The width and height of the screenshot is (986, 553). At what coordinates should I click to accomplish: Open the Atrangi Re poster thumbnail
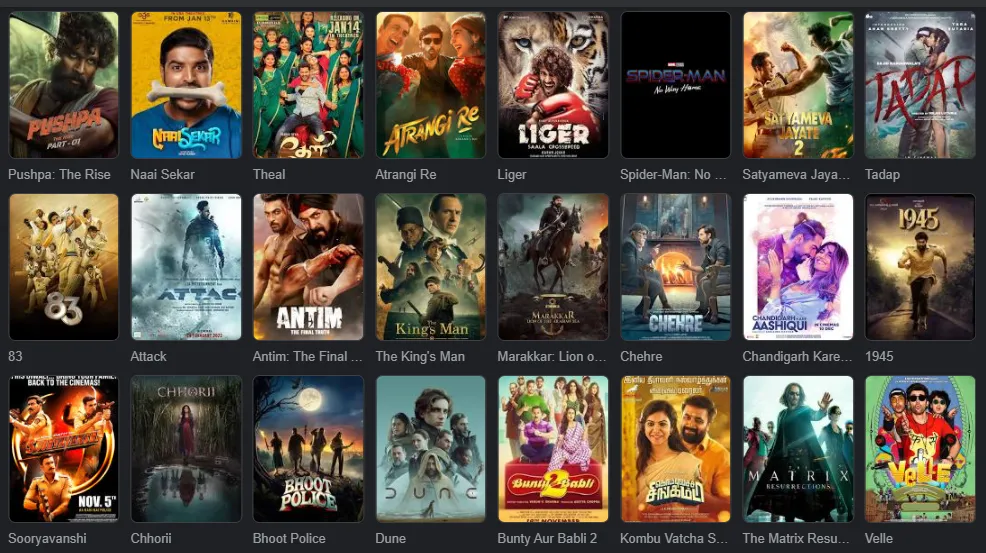[431, 85]
